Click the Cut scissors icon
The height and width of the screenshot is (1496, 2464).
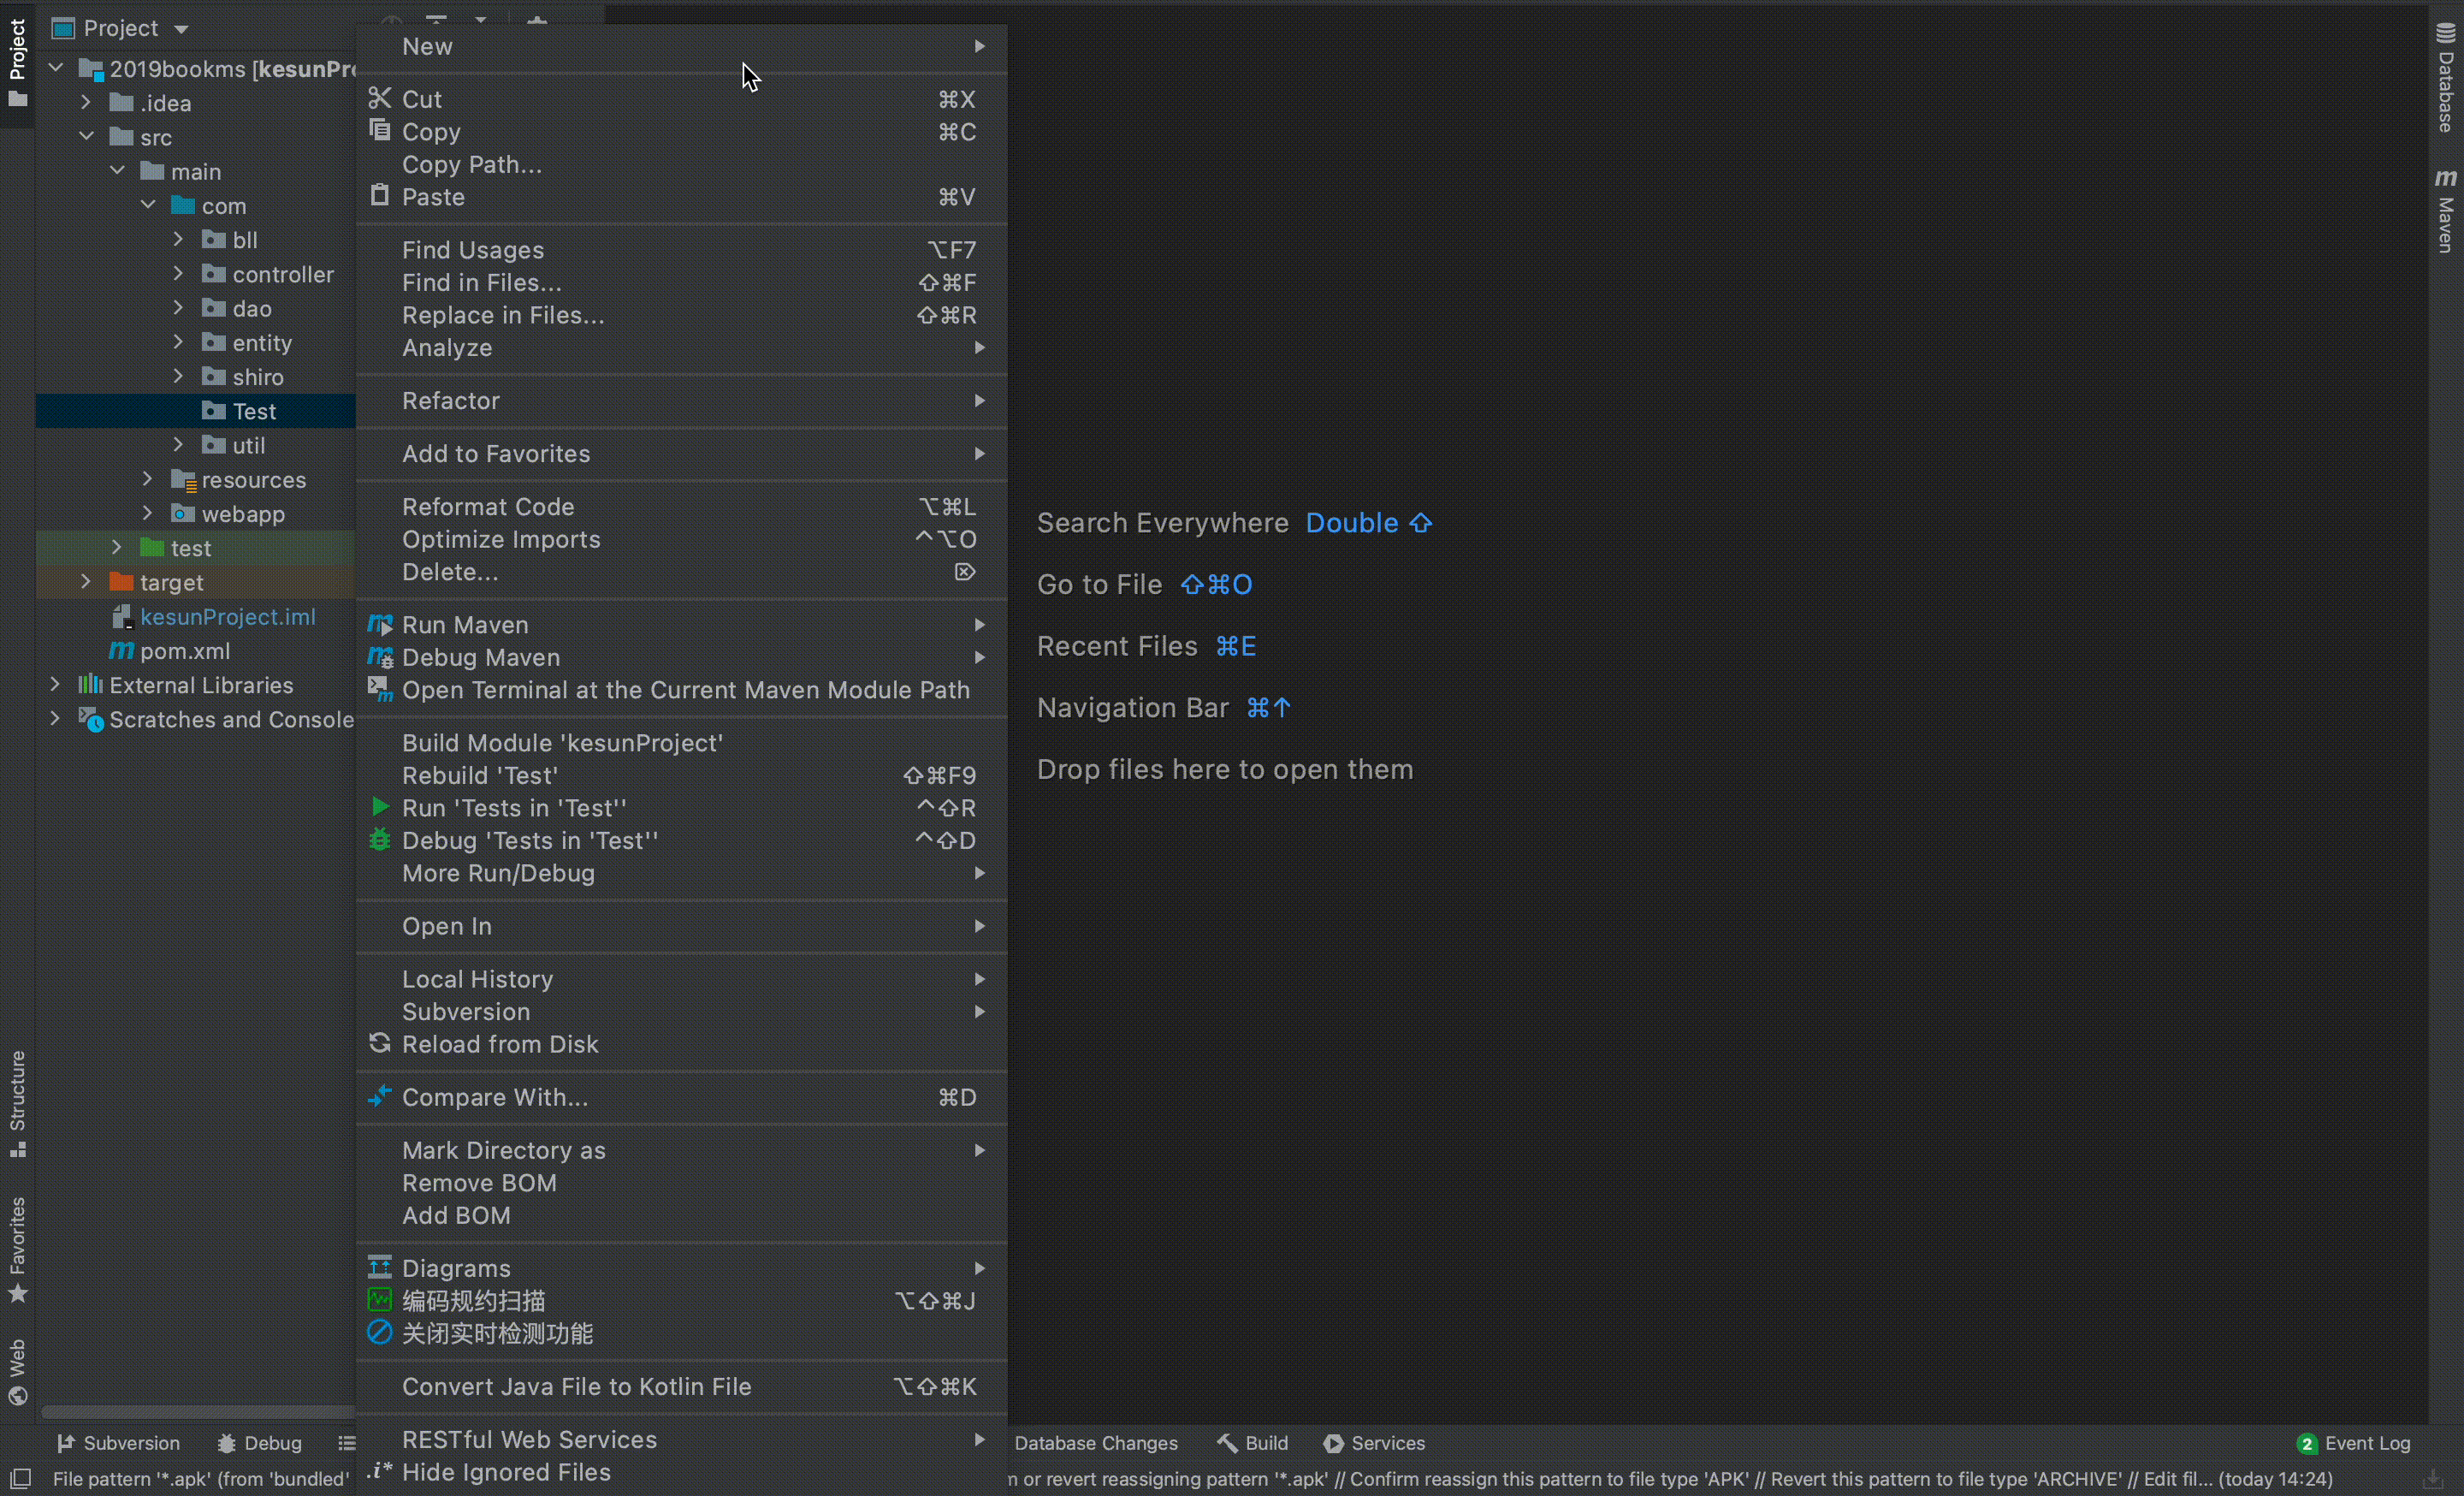click(380, 98)
